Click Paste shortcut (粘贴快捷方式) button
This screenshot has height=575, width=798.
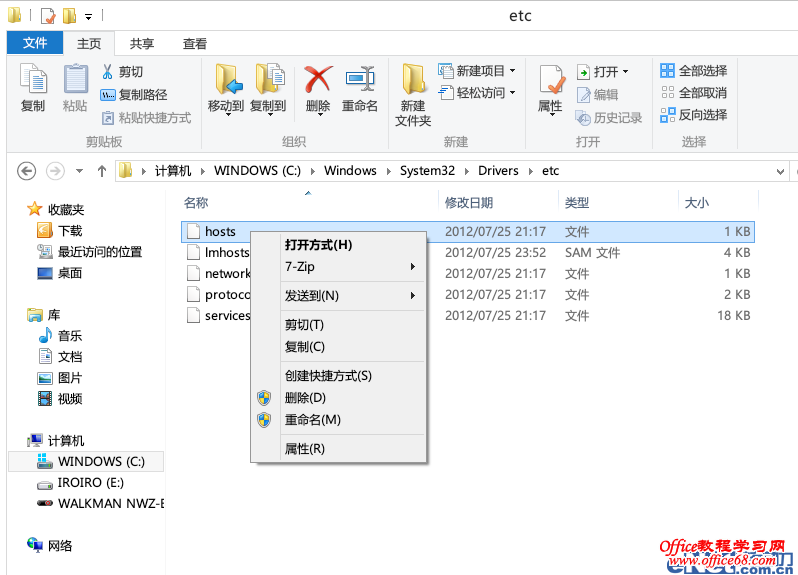coord(146,118)
